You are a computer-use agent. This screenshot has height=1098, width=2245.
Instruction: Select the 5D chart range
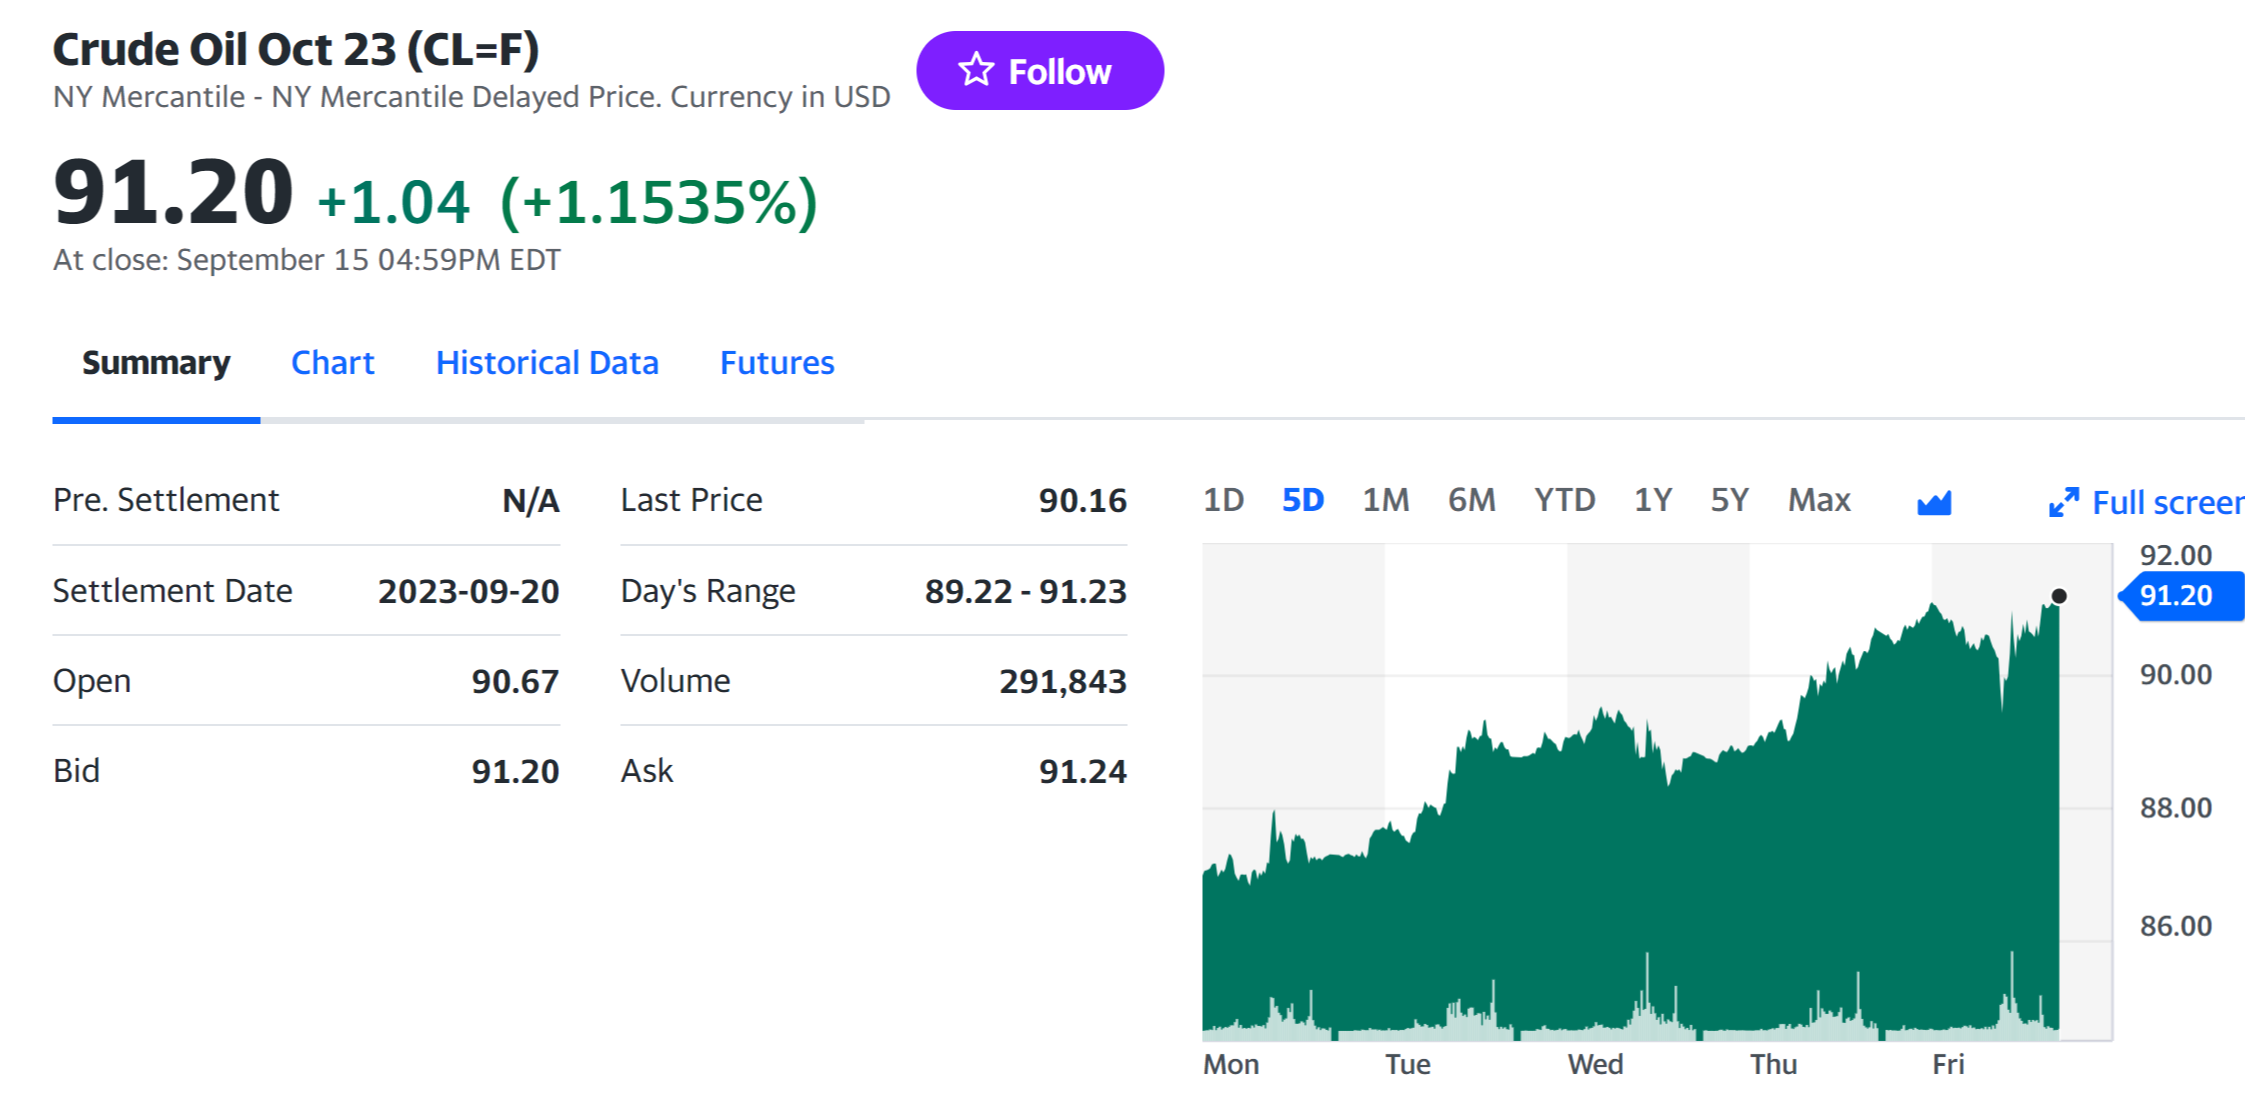coord(1302,500)
